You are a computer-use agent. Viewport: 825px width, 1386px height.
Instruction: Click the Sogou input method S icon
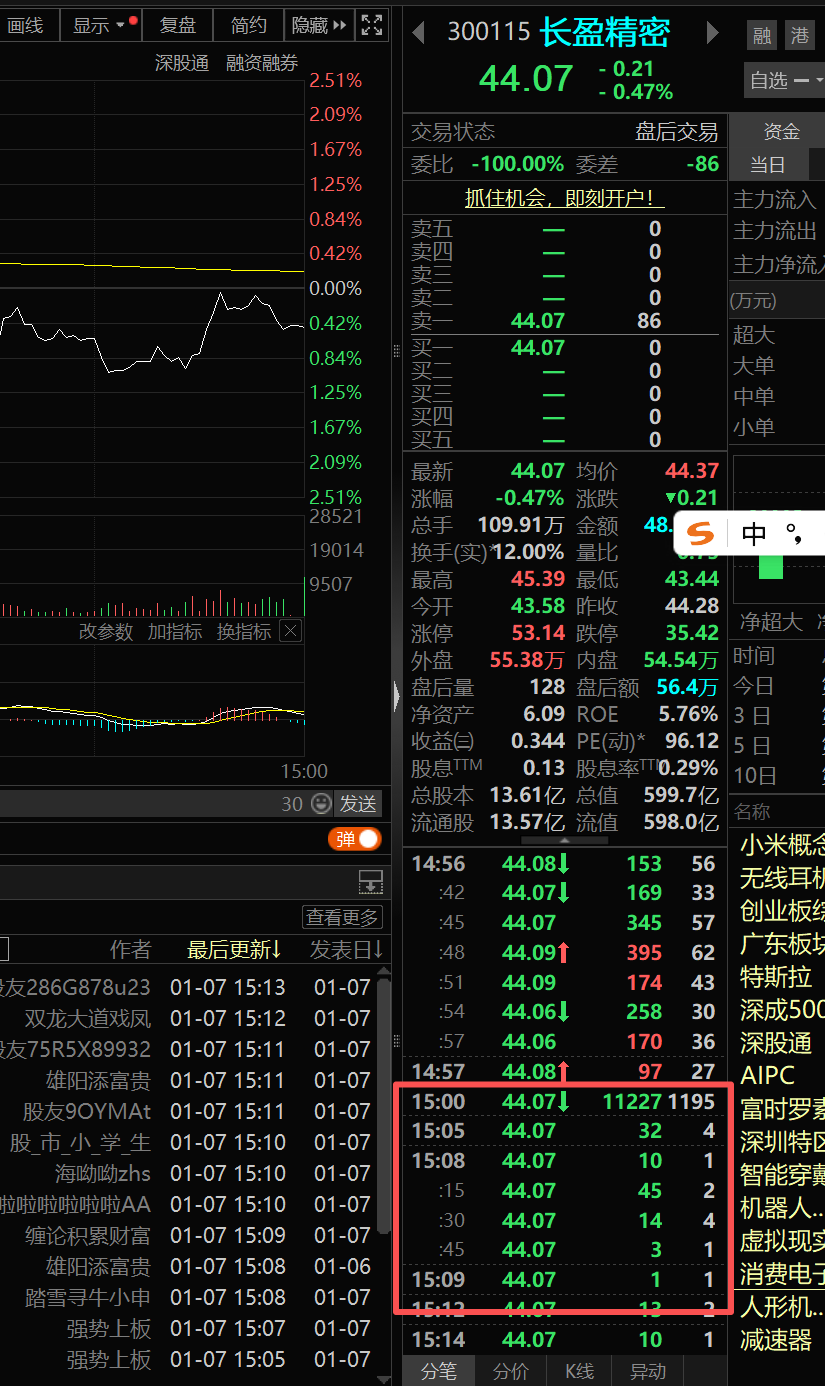tap(701, 534)
